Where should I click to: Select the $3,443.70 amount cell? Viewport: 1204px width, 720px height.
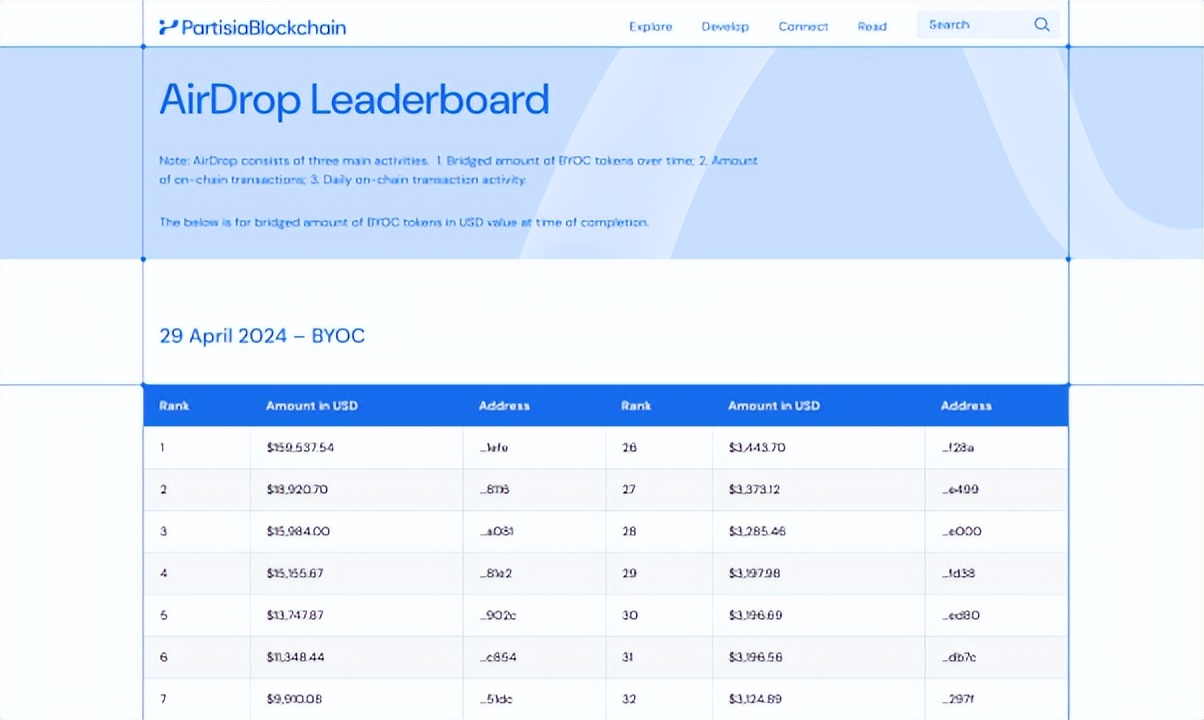click(819, 448)
